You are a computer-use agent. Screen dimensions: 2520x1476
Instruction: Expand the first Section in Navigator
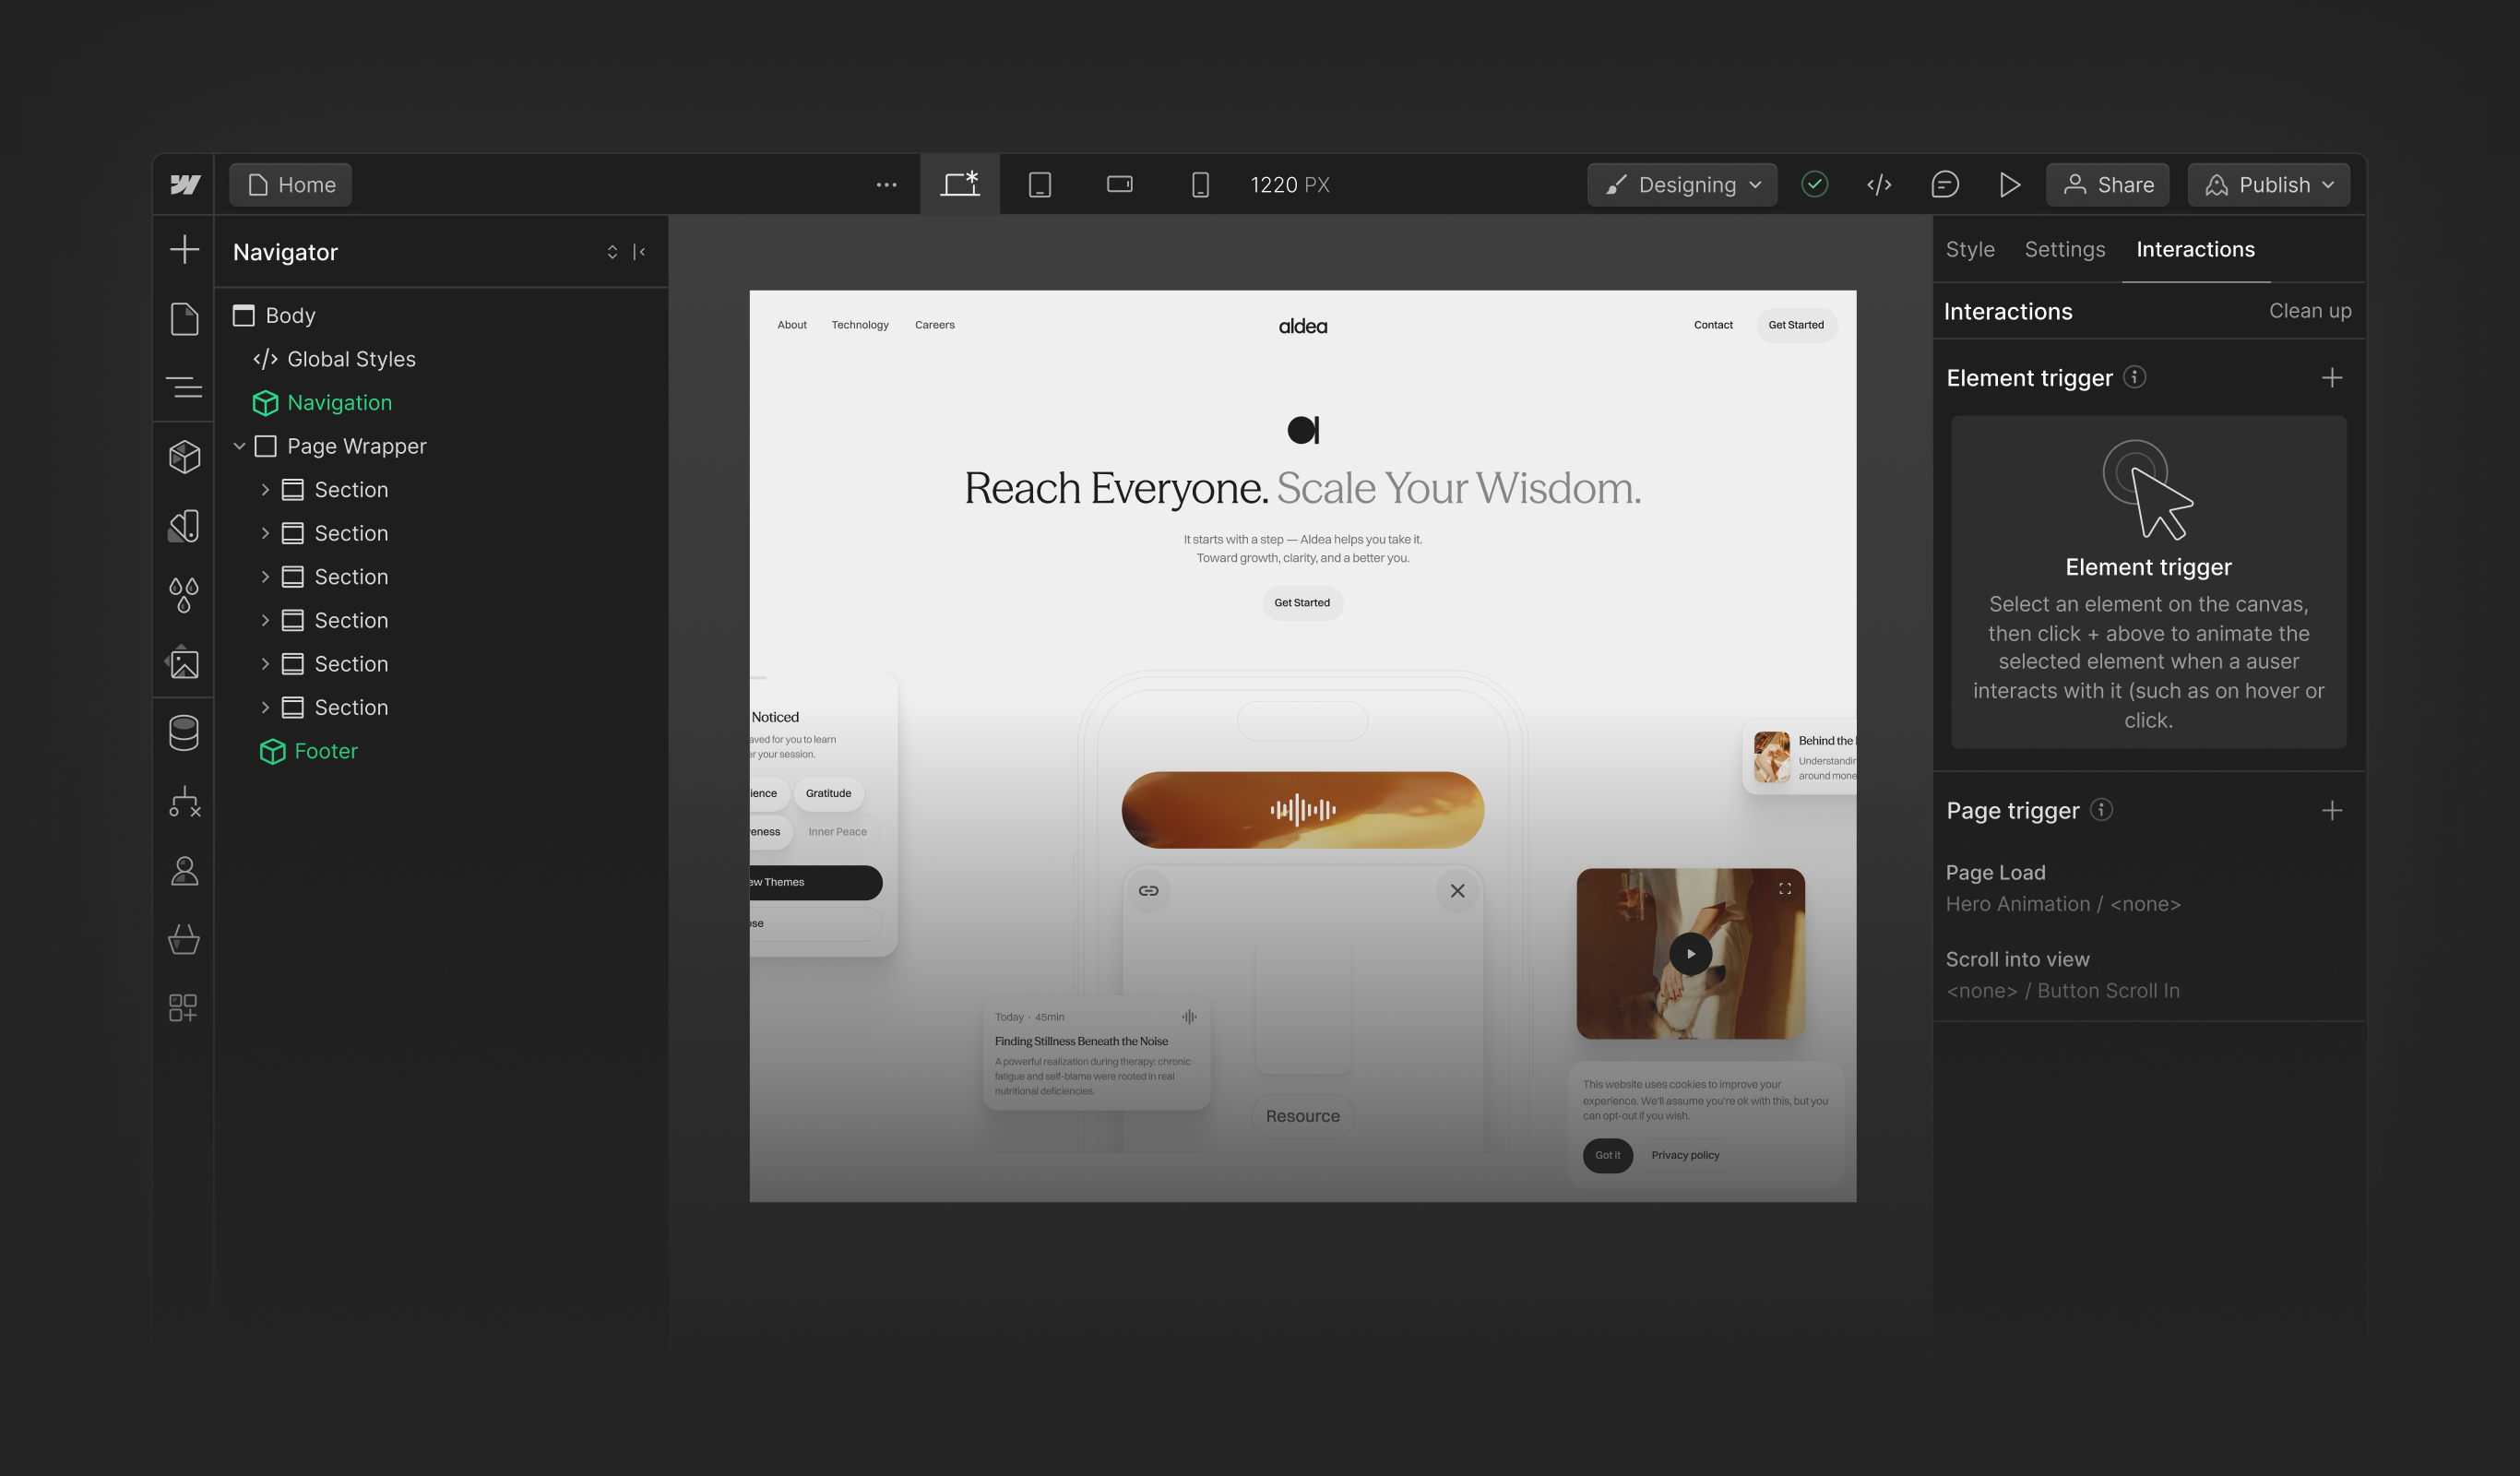(x=265, y=490)
